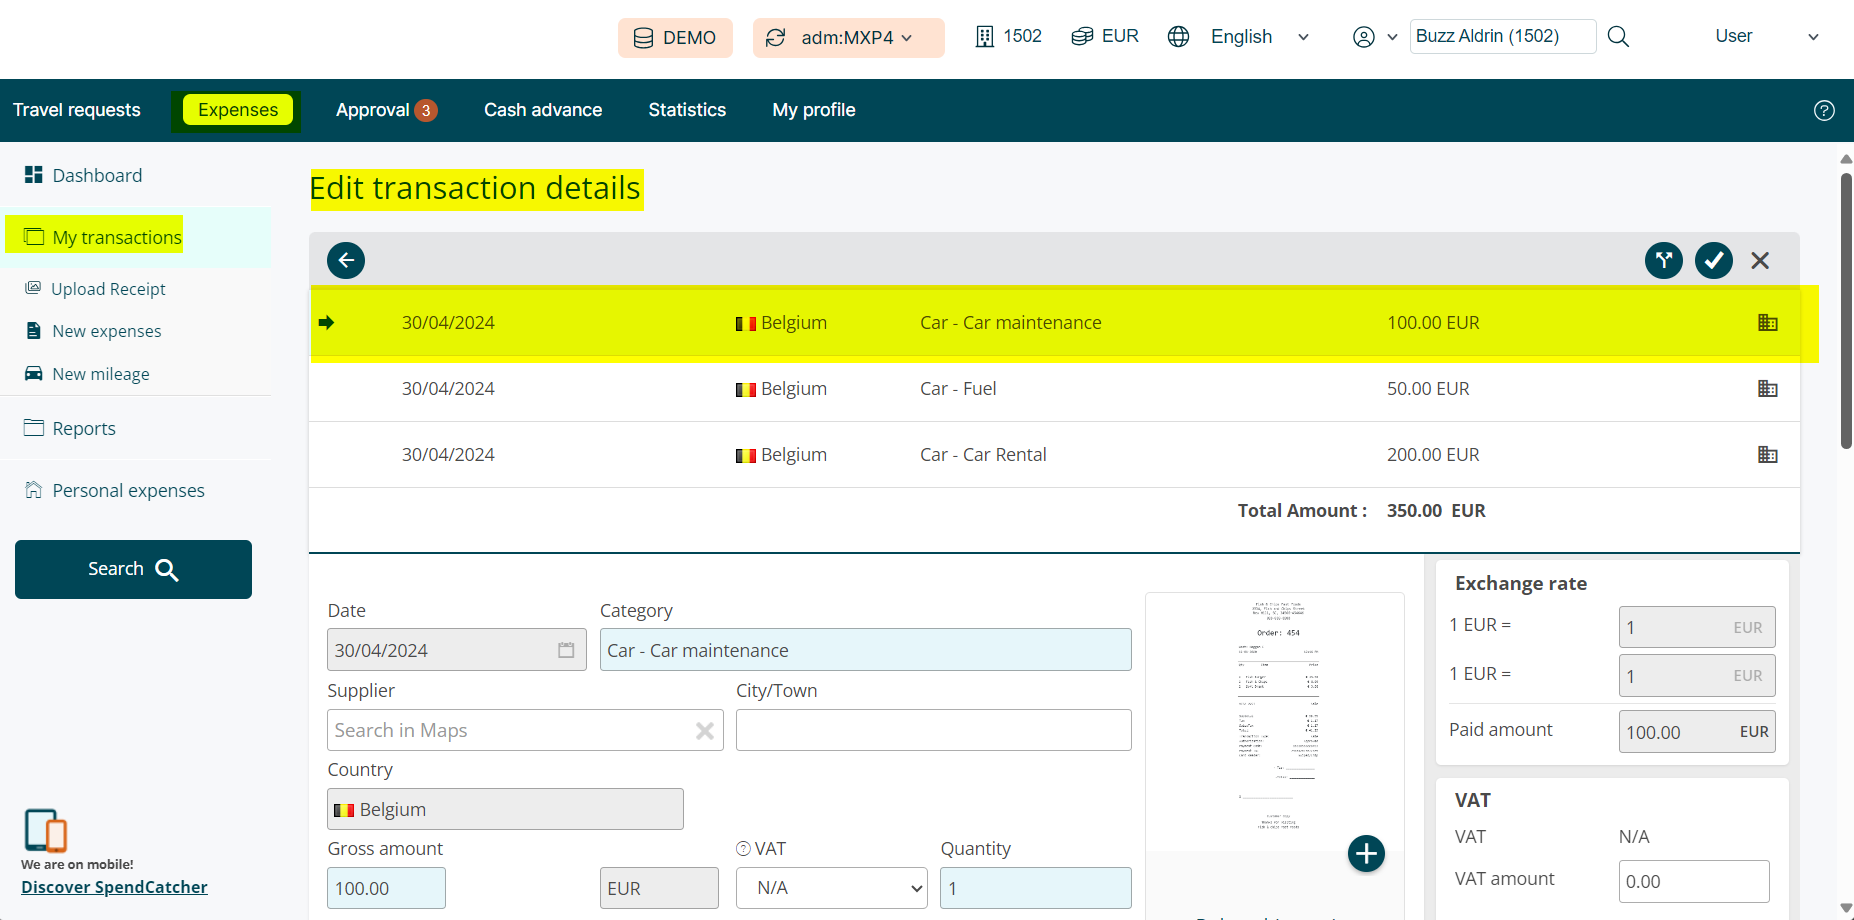Follow the Discover SpendCatcher link
The image size is (1854, 920).
click(x=114, y=887)
